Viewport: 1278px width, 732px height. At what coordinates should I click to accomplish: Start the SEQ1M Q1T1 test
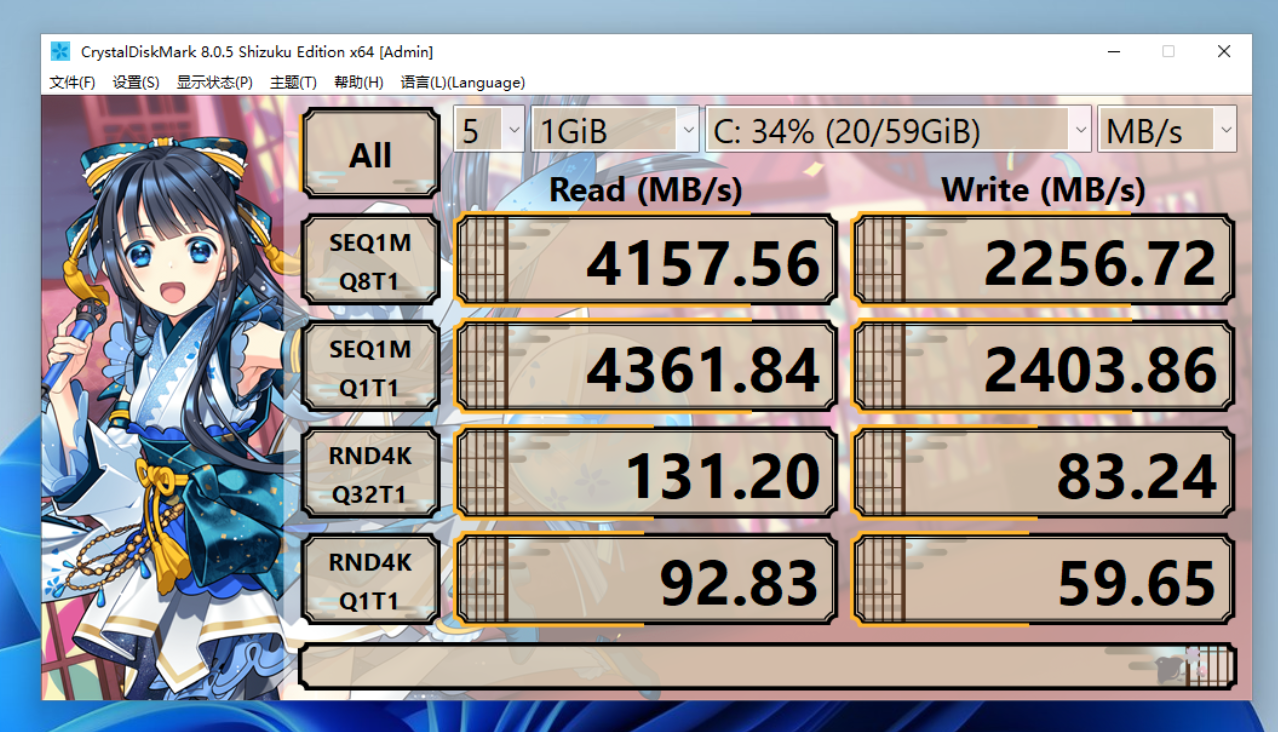coord(371,368)
